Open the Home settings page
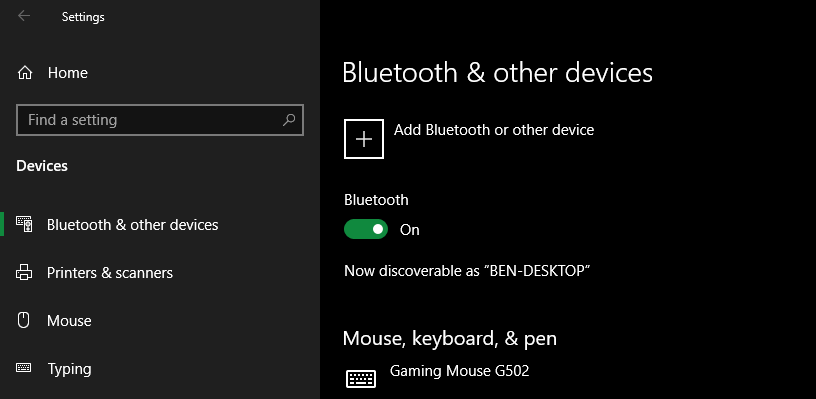Image resolution: width=816 pixels, height=399 pixels. pyautogui.click(x=68, y=73)
